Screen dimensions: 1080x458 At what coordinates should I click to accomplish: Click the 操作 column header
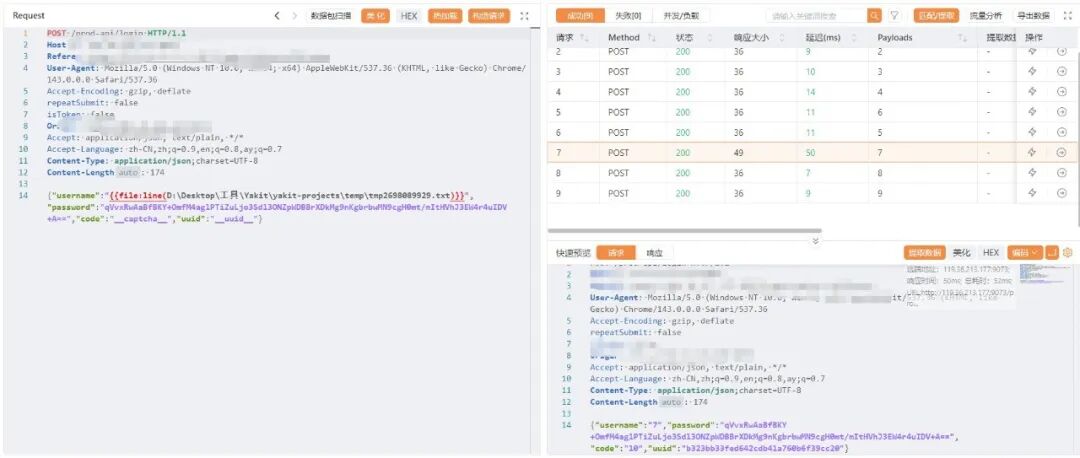point(1033,37)
